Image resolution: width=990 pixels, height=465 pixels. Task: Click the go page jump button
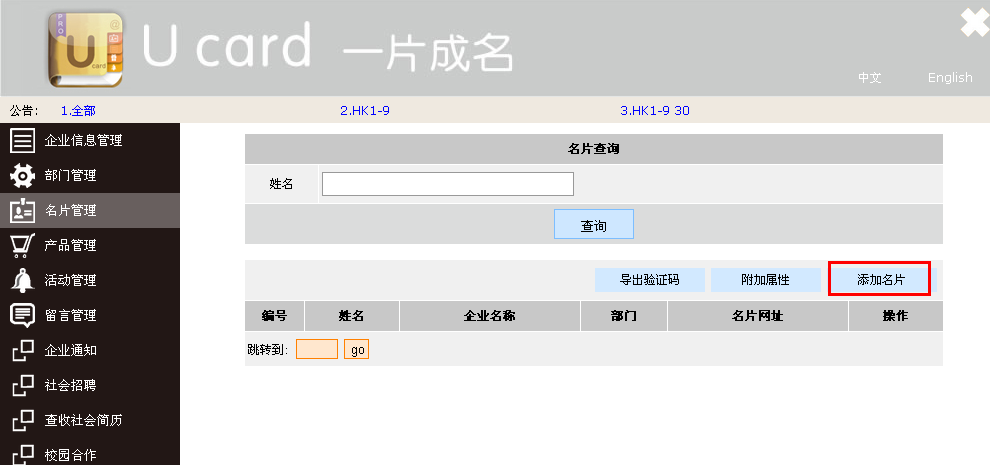click(357, 349)
